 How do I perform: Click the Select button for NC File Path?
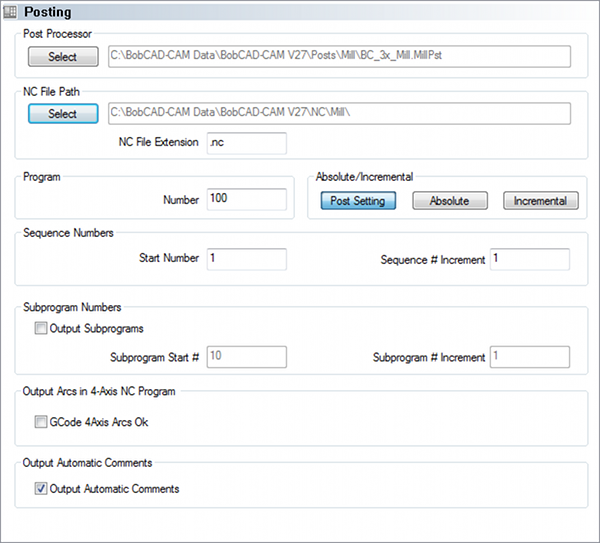click(x=62, y=114)
